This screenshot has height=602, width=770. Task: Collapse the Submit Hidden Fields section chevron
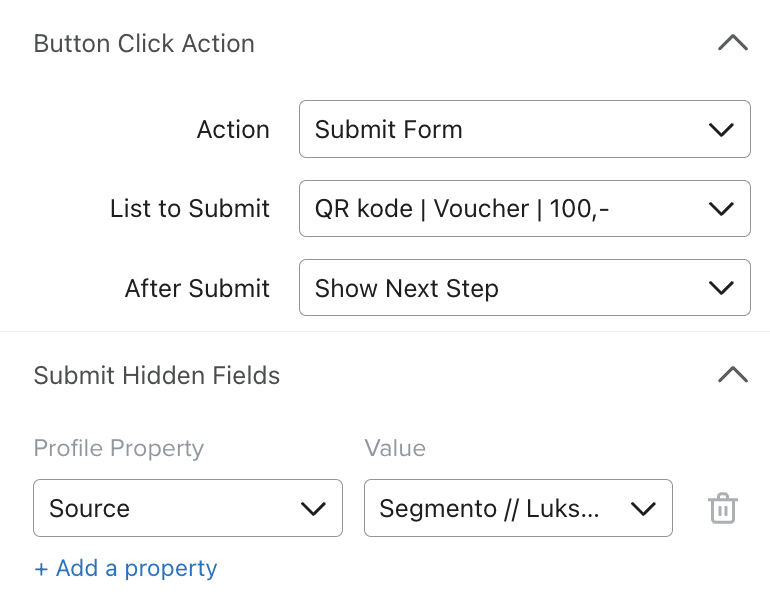733,375
